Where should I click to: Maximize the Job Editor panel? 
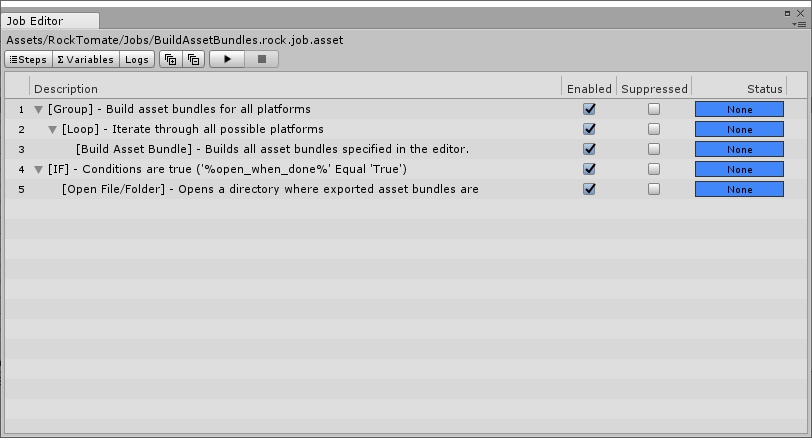(x=786, y=13)
